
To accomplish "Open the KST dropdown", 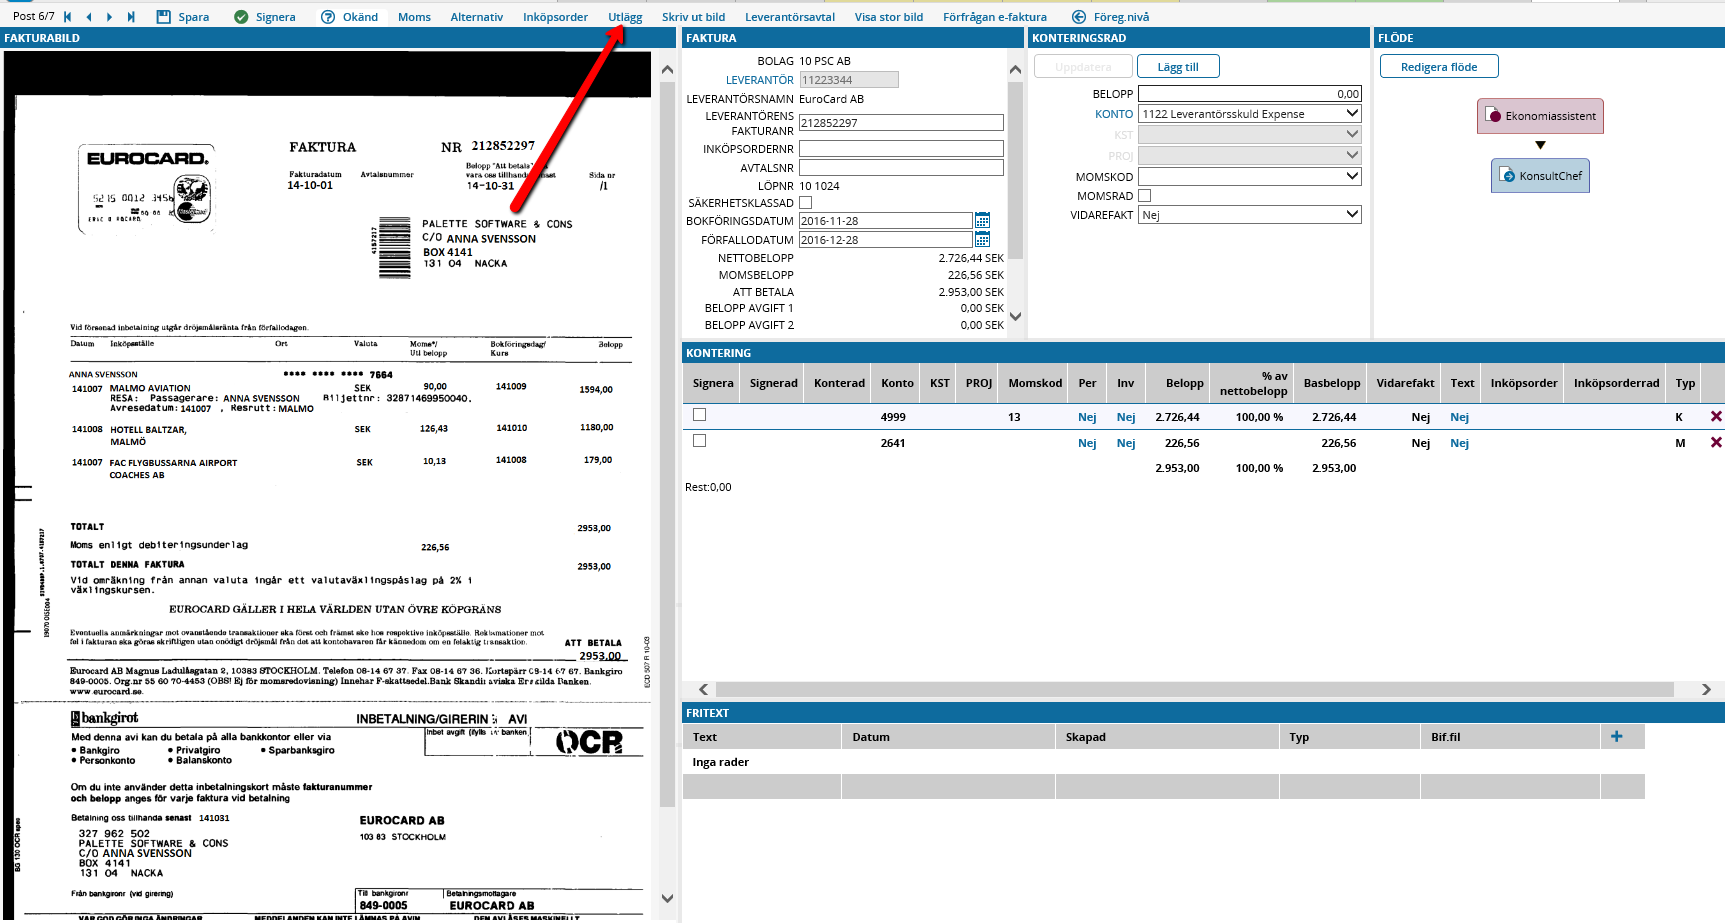I will pos(1250,134).
